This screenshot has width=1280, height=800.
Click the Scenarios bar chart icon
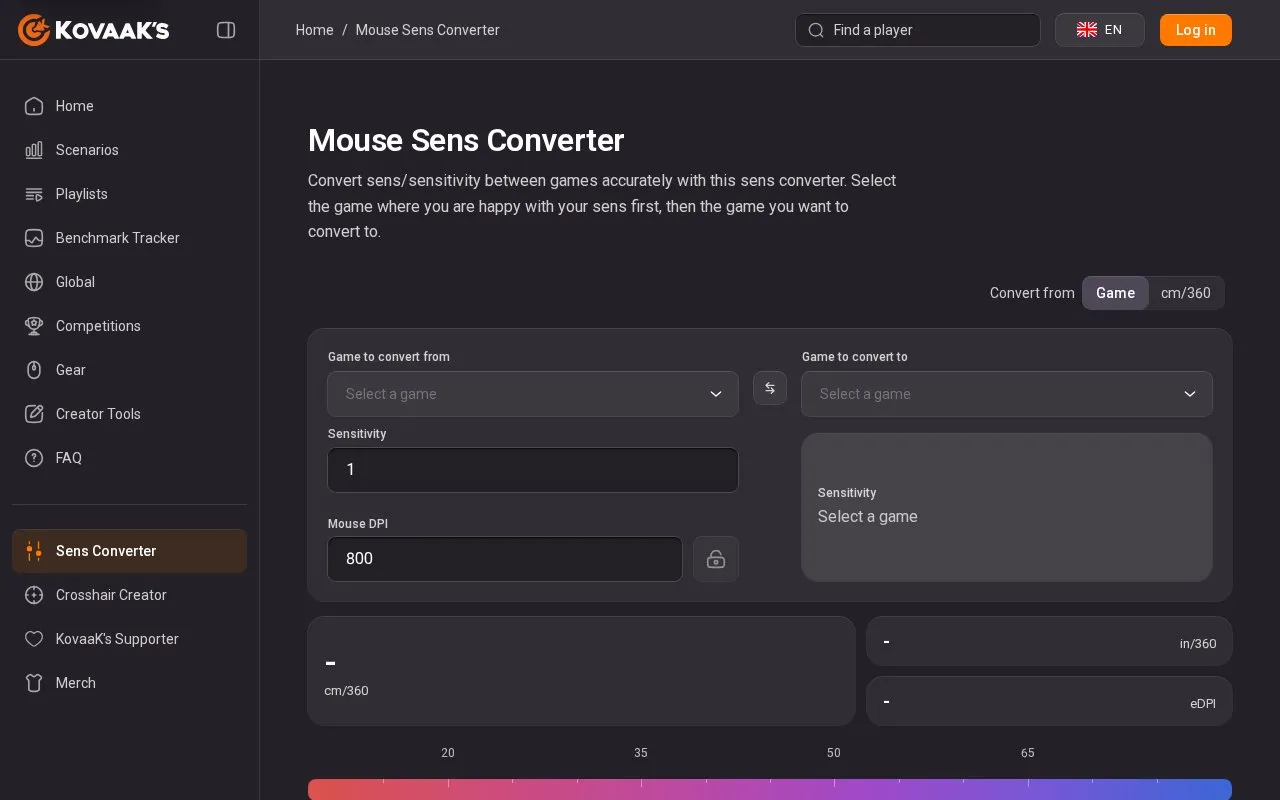pyautogui.click(x=34, y=150)
